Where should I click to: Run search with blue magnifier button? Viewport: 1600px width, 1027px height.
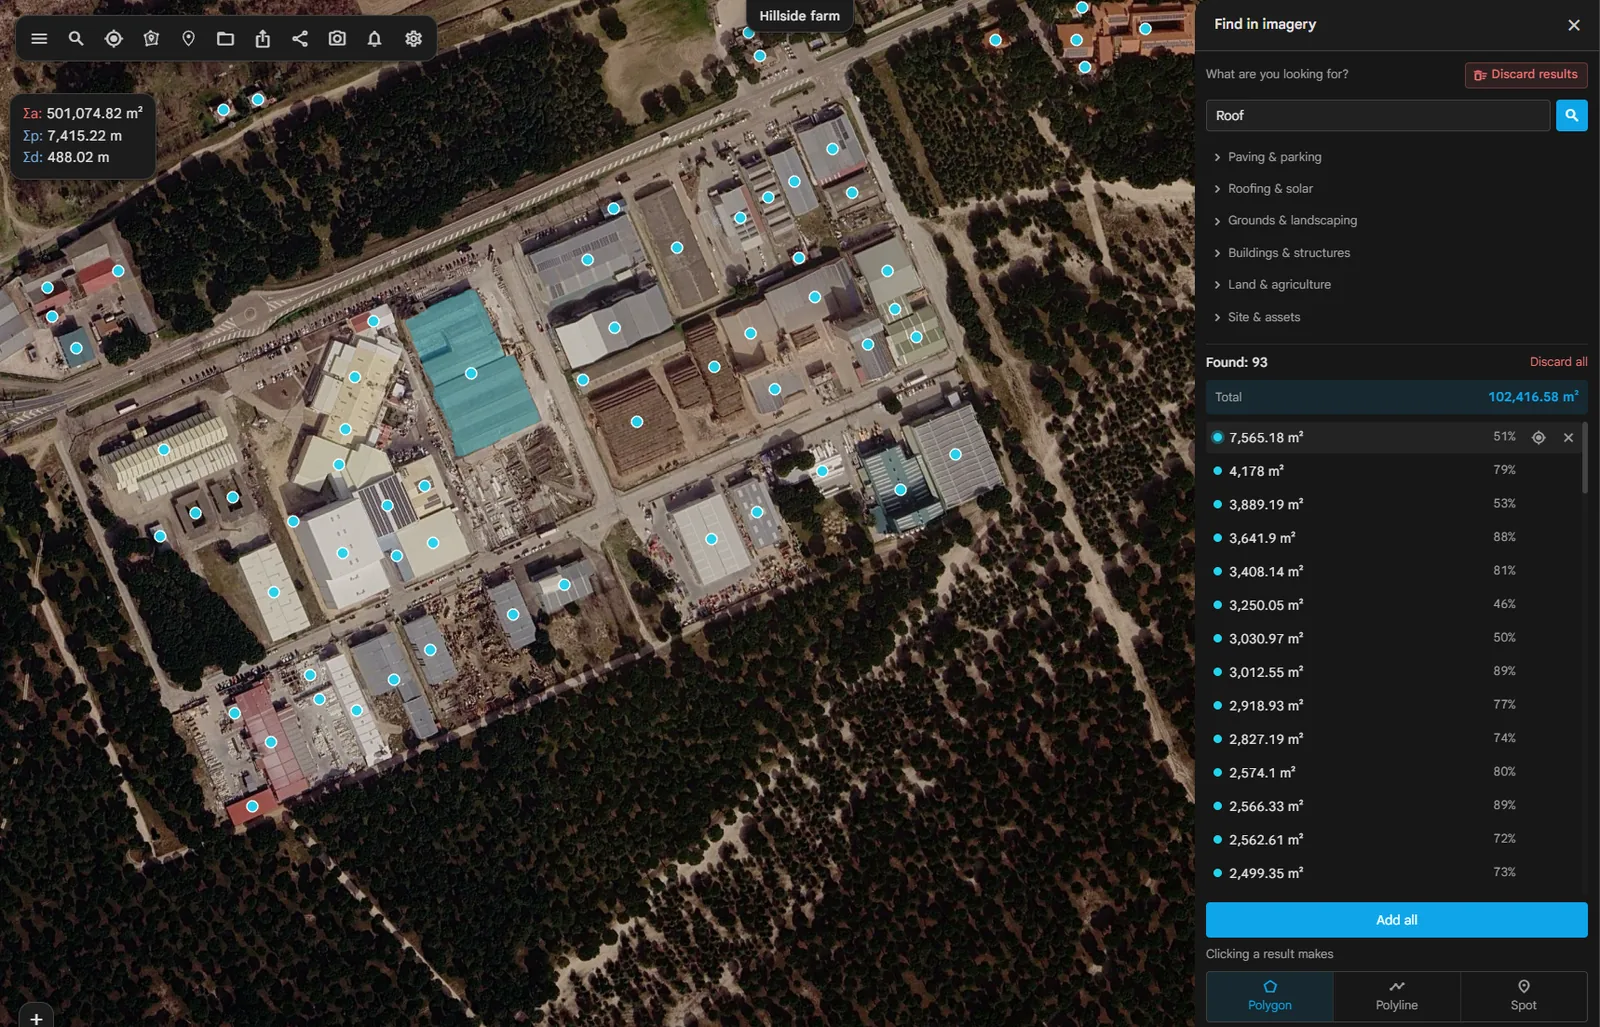pos(1571,115)
